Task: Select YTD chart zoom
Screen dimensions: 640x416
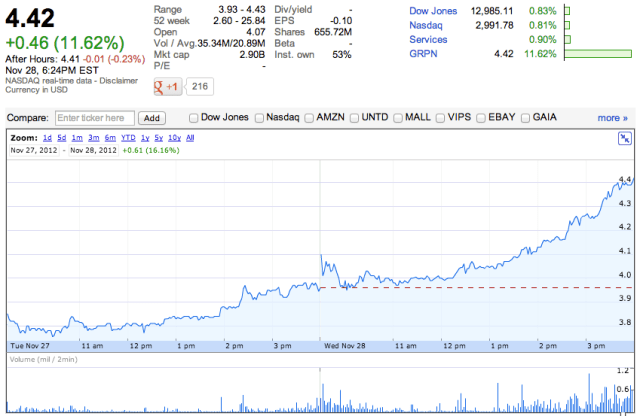Action: pyautogui.click(x=128, y=138)
